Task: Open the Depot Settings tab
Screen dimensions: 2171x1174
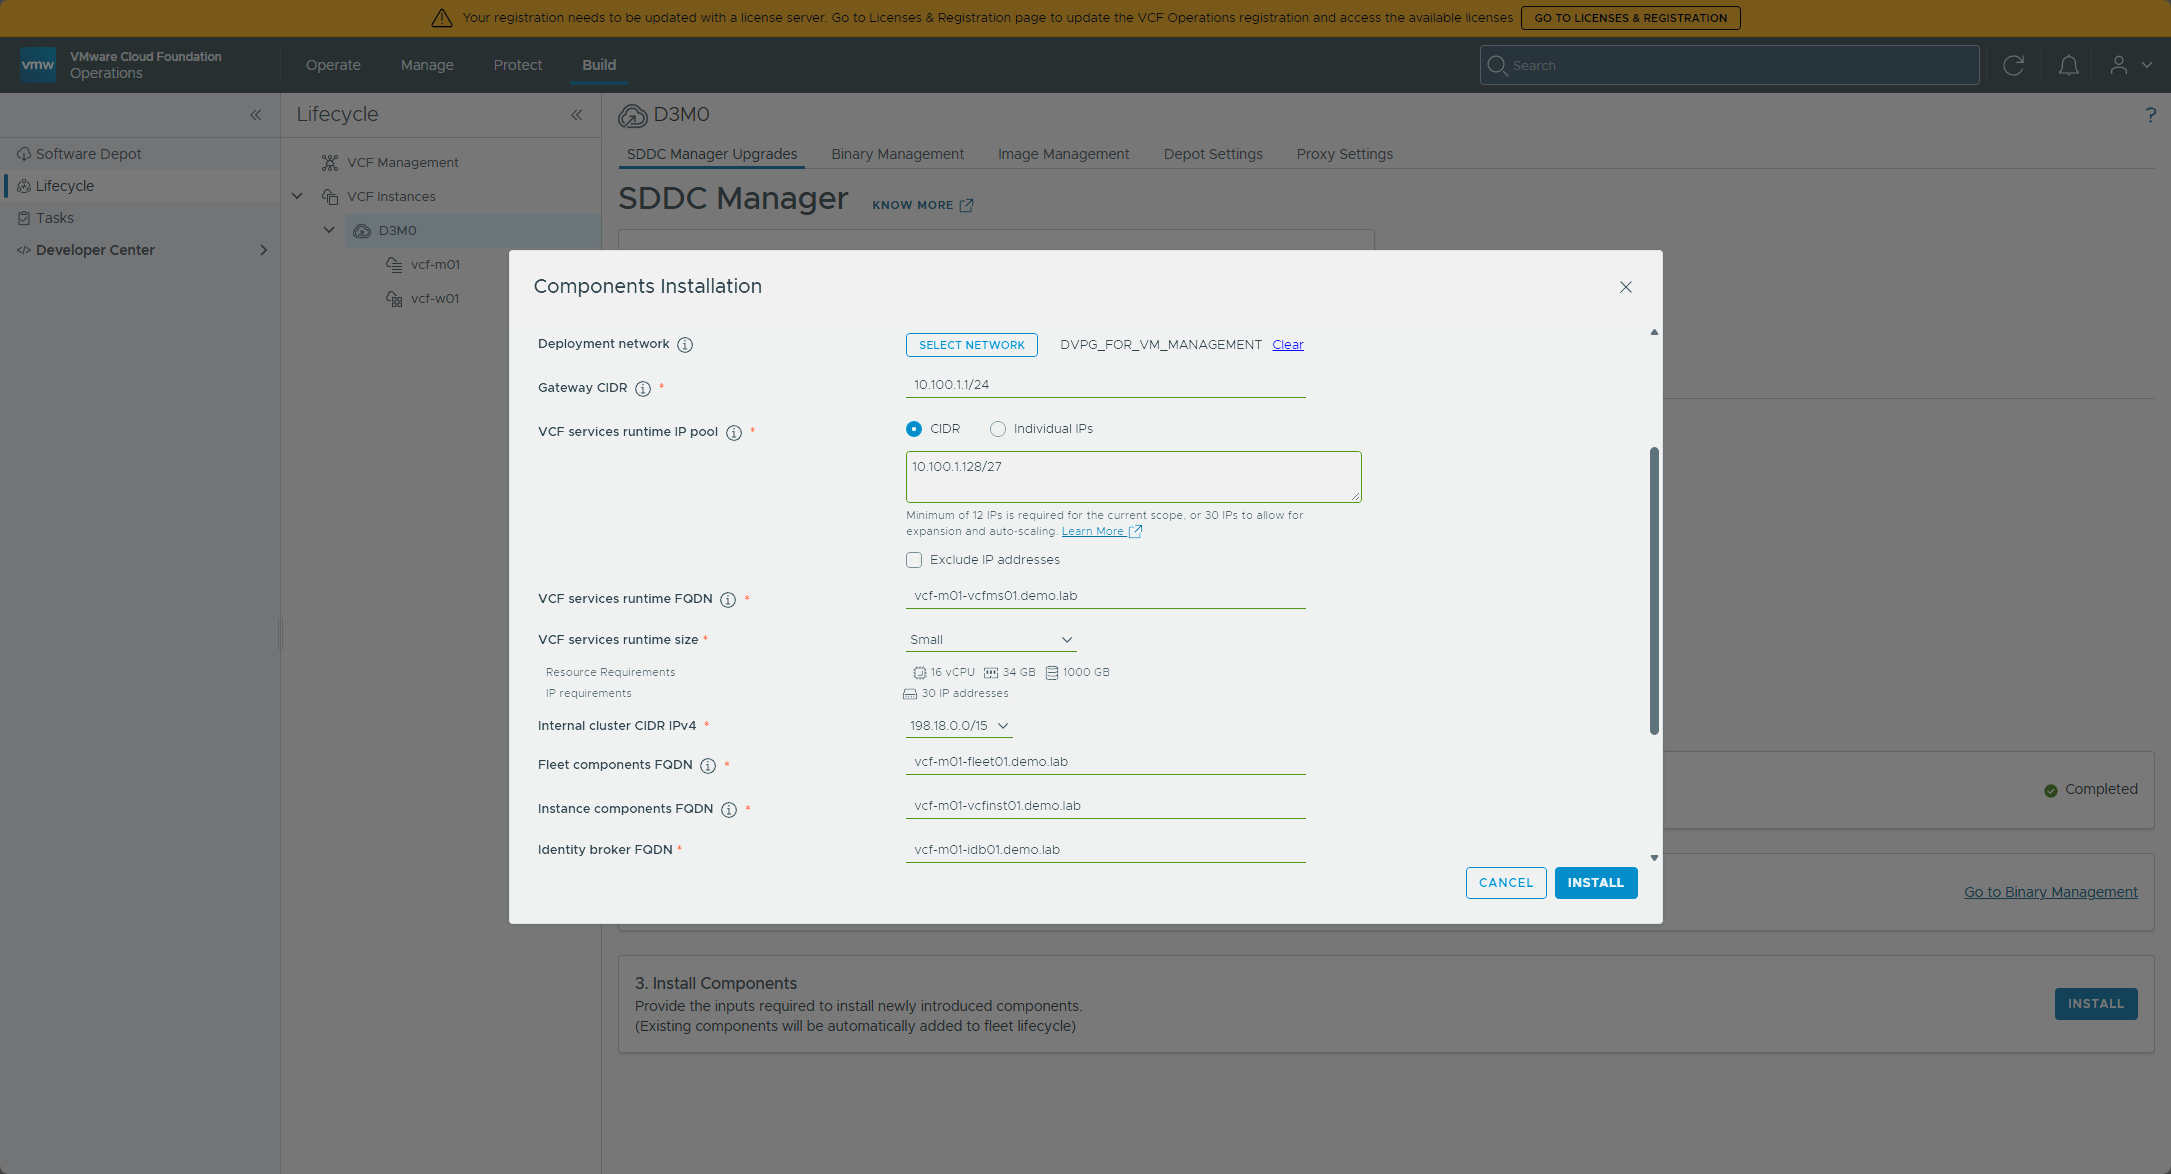Action: pos(1213,154)
